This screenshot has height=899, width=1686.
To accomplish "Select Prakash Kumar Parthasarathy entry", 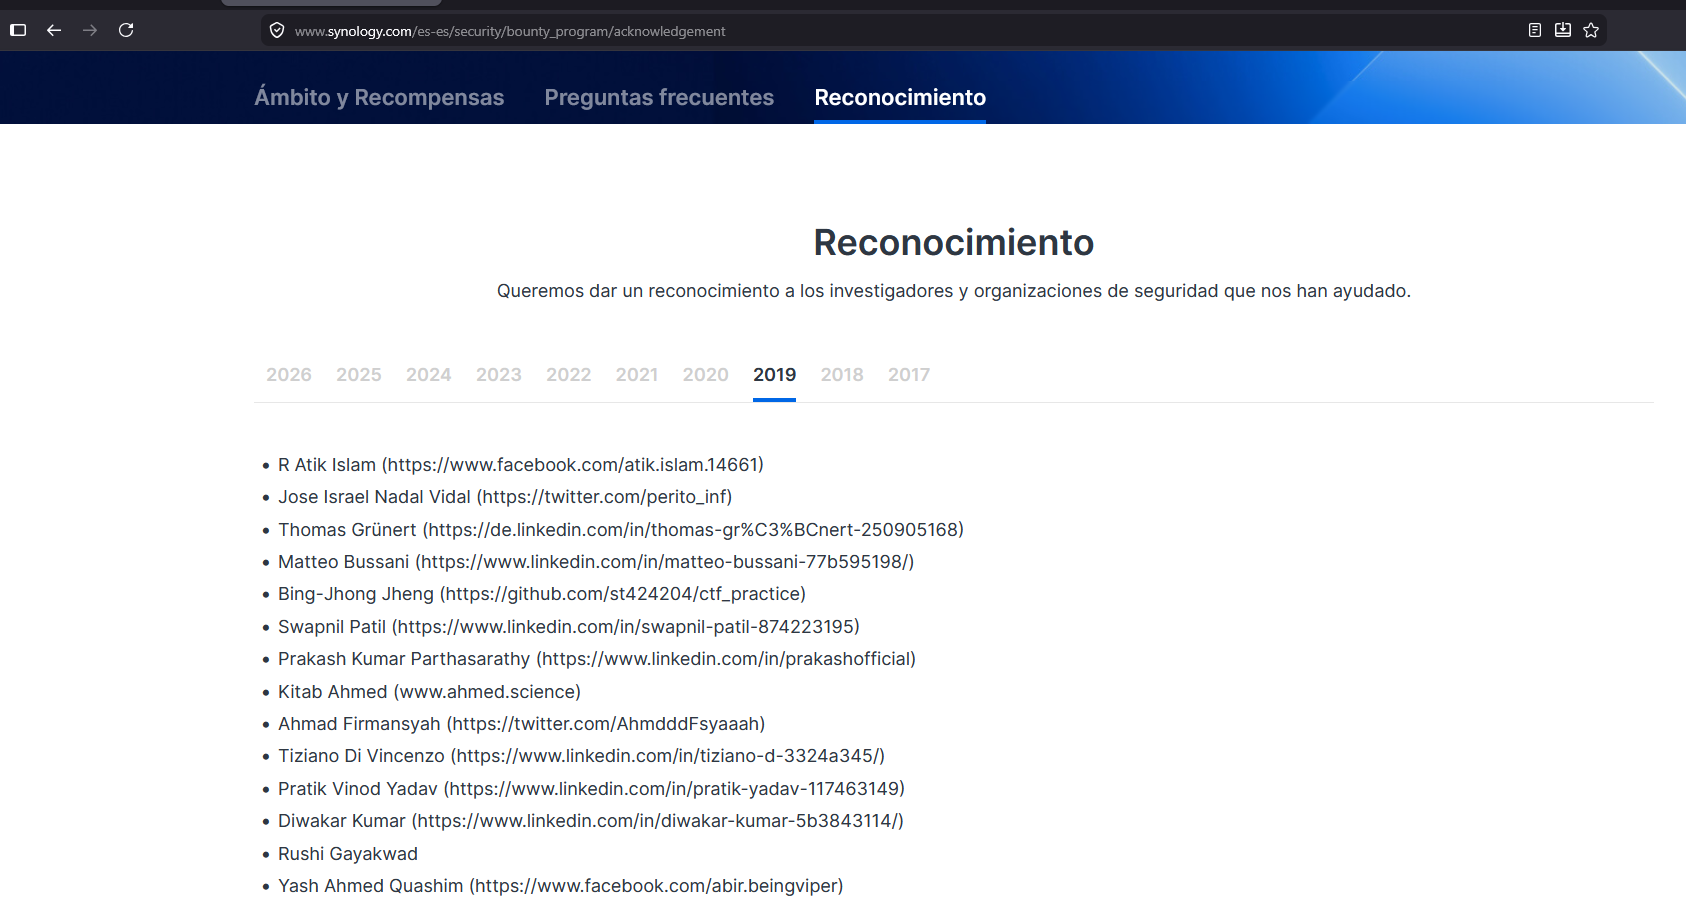I will coord(597,659).
